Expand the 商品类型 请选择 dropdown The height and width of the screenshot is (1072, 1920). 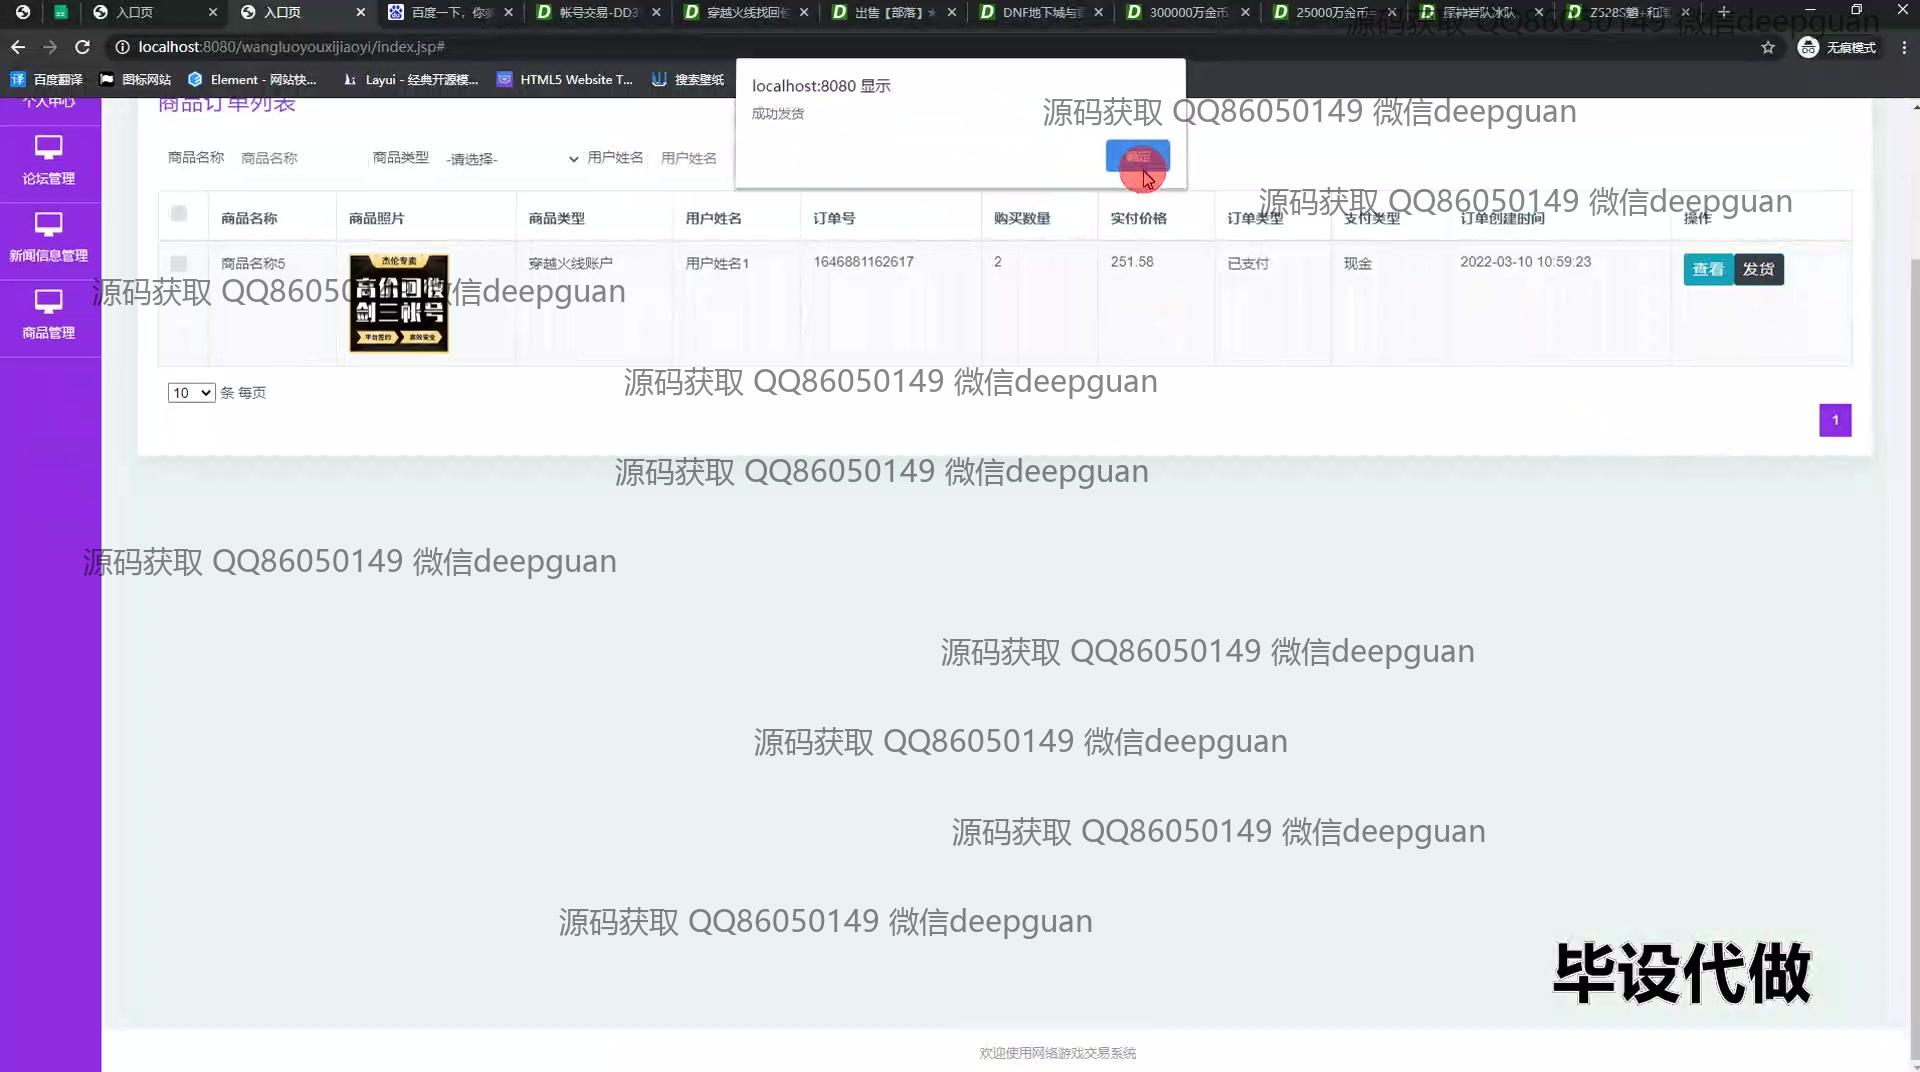pyautogui.click(x=512, y=159)
